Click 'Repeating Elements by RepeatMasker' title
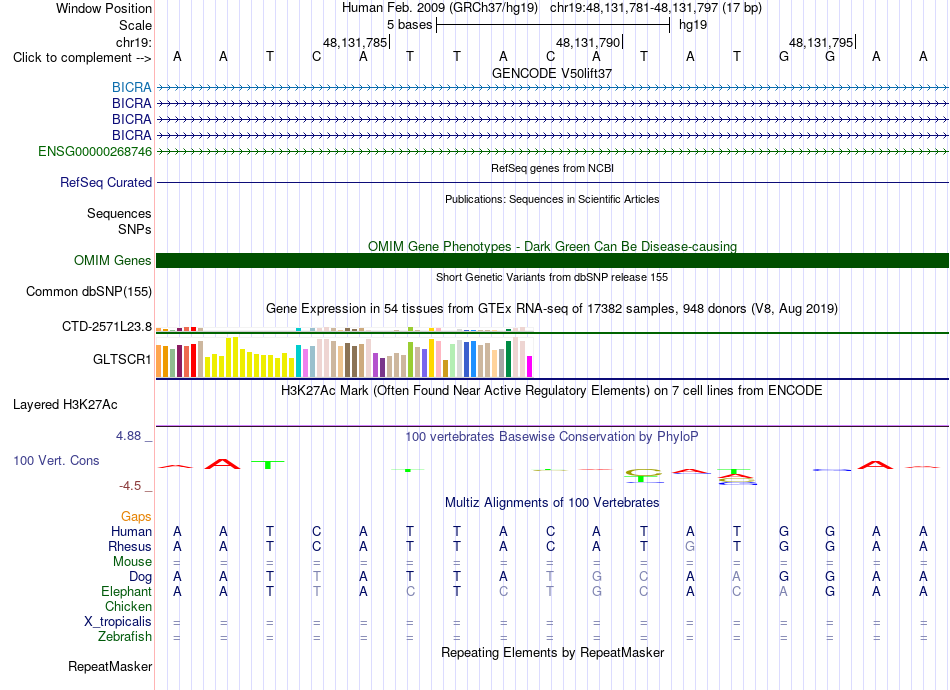 pyautogui.click(x=553, y=652)
